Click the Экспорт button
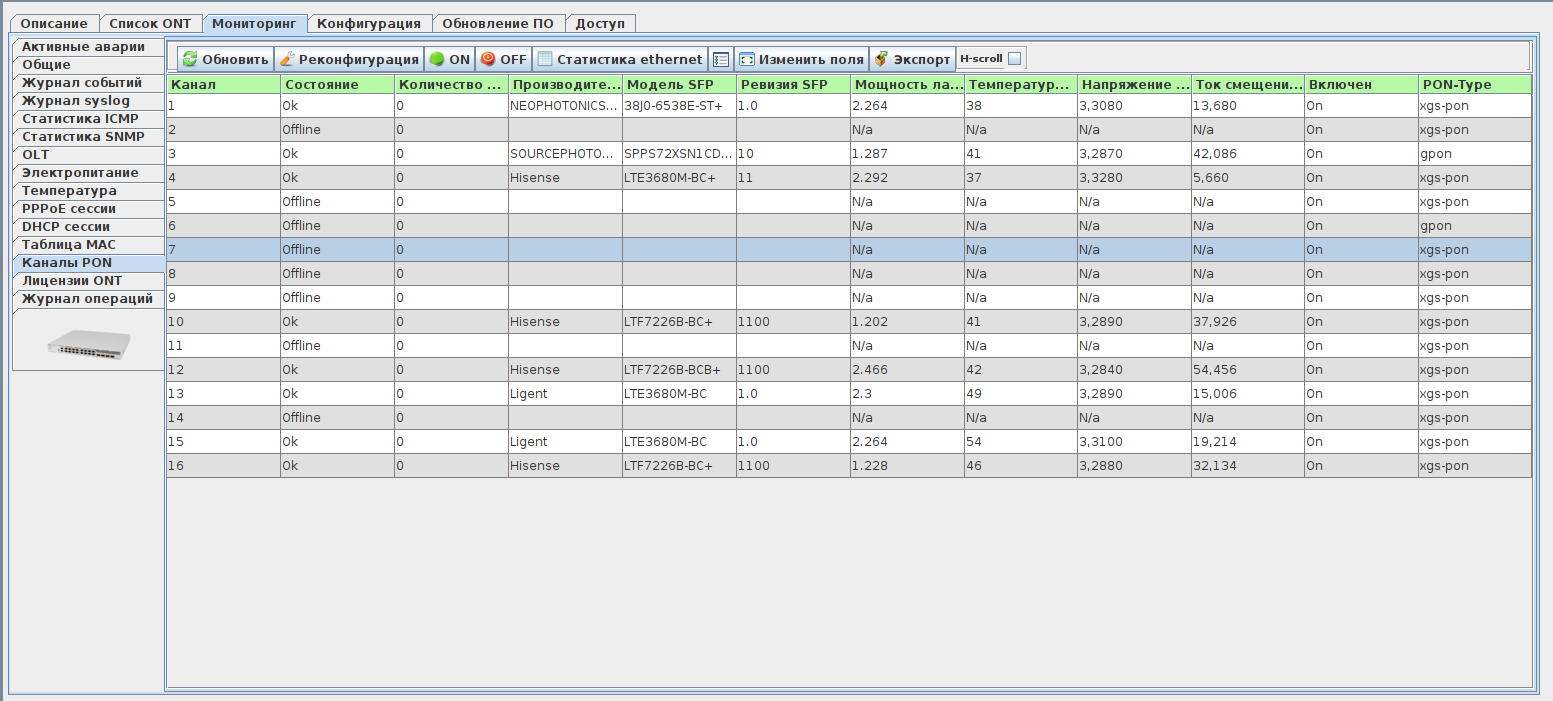This screenshot has height=701, width=1553. click(x=911, y=59)
